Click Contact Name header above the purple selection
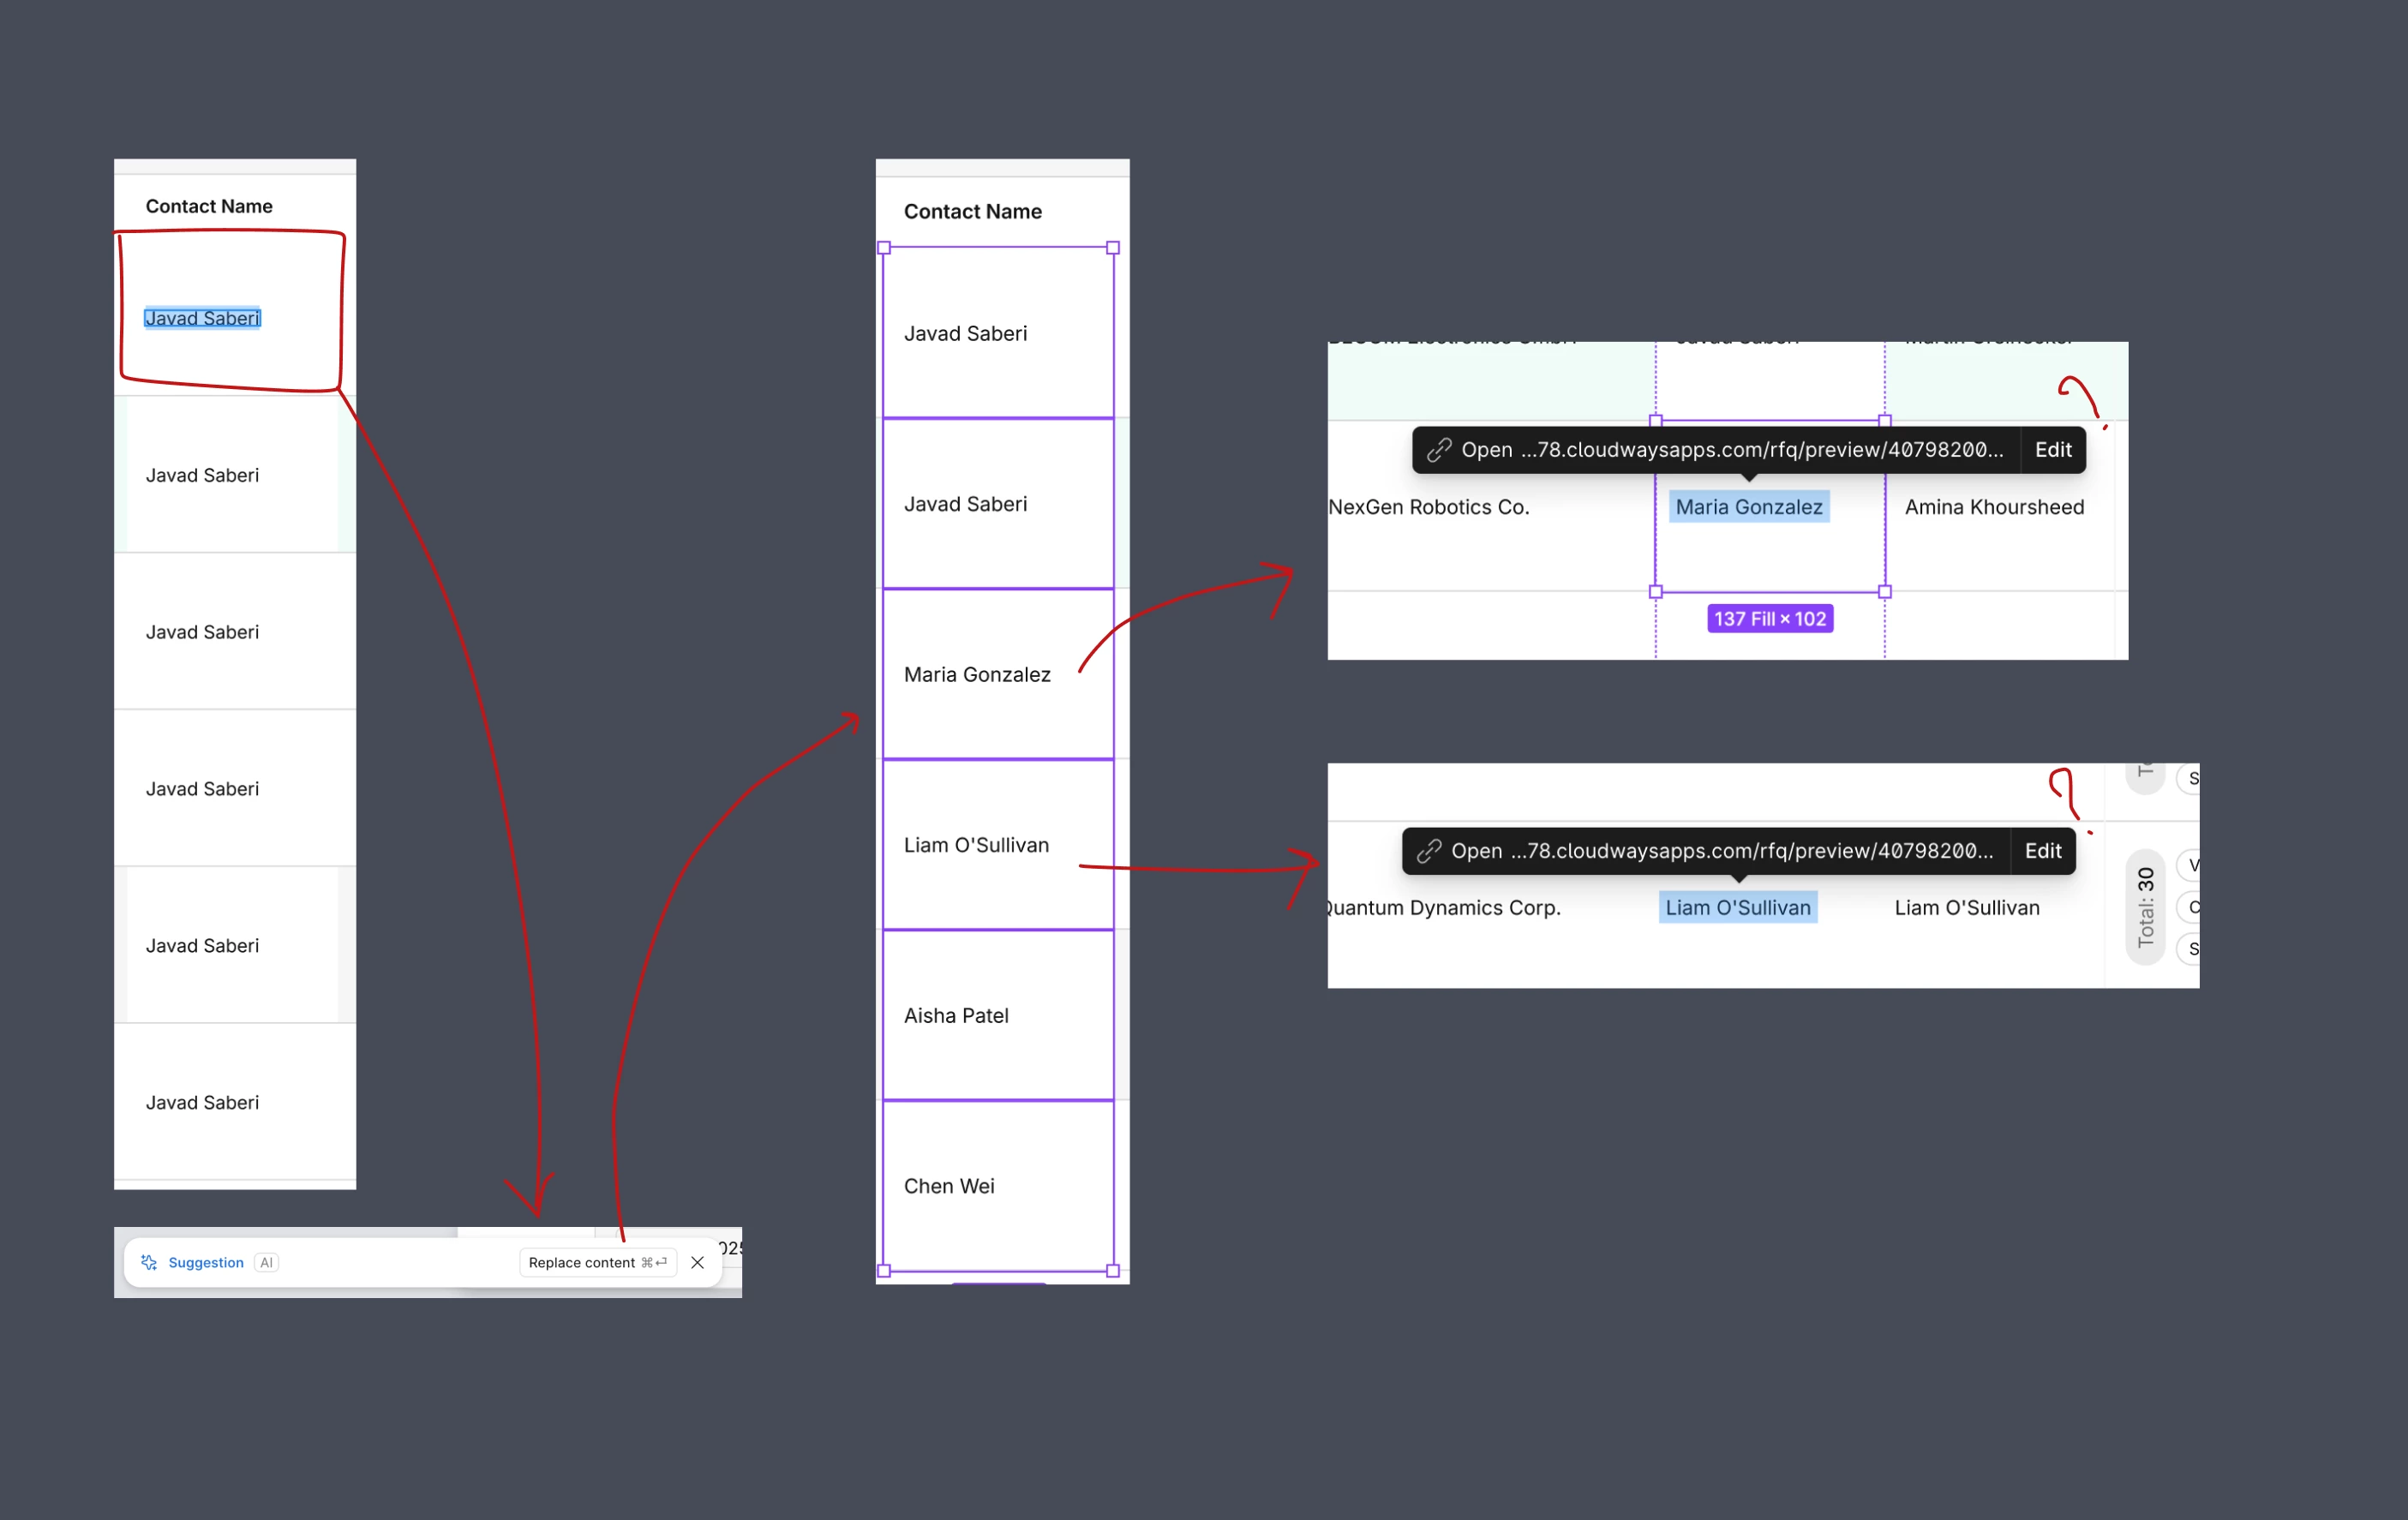 pyautogui.click(x=972, y=211)
